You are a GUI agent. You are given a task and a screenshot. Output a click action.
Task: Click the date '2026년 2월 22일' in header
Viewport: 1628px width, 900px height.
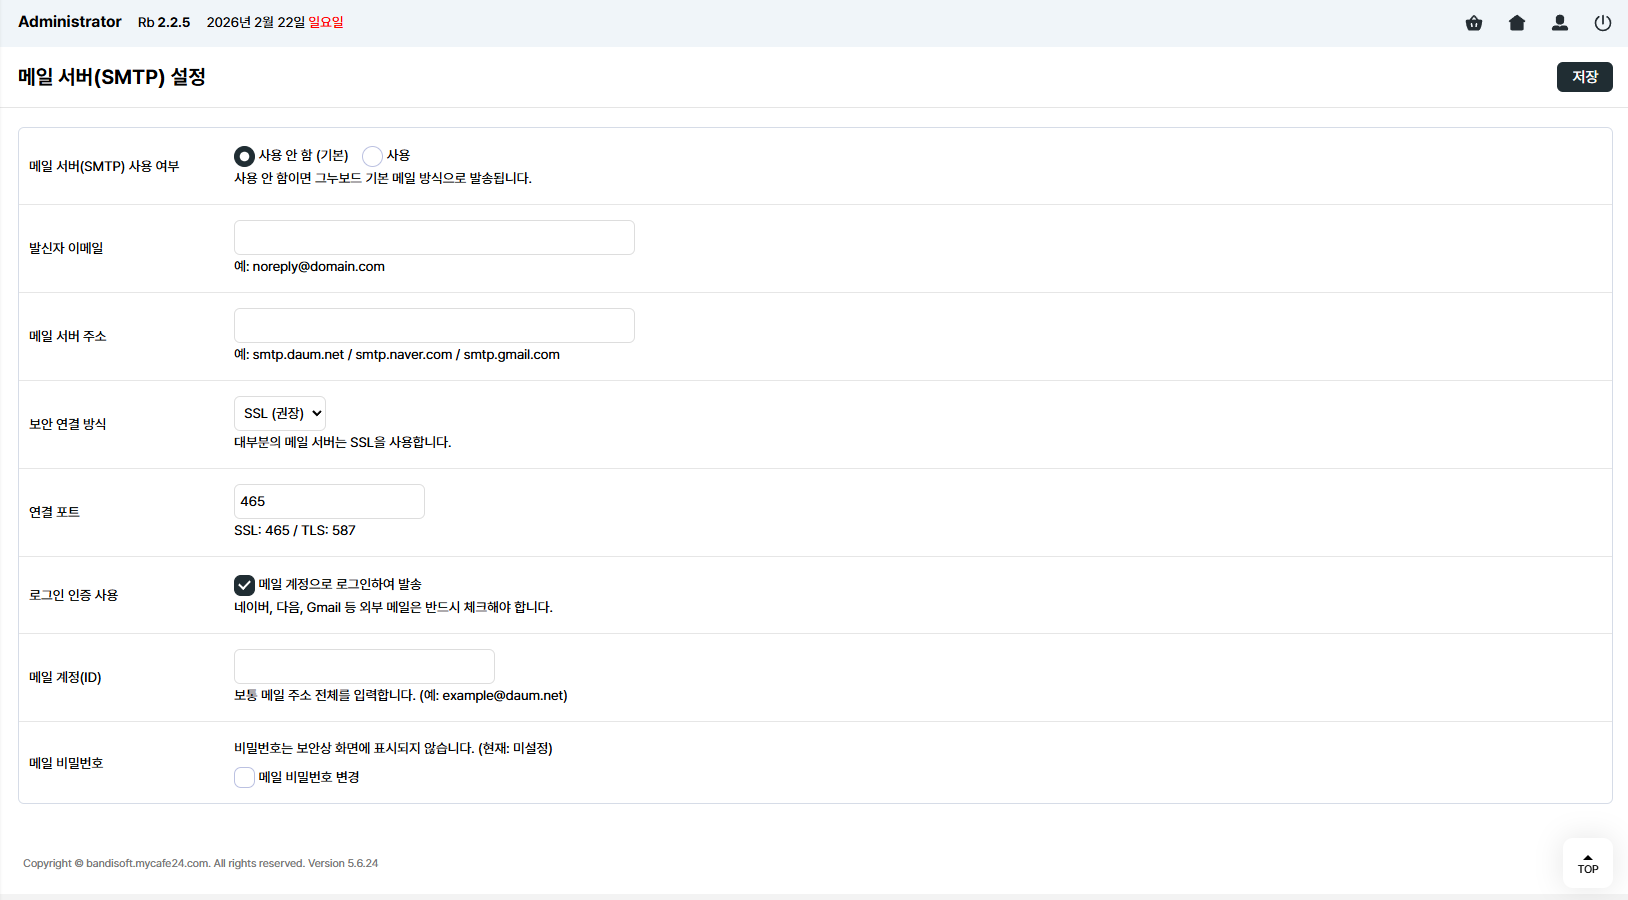point(256,23)
